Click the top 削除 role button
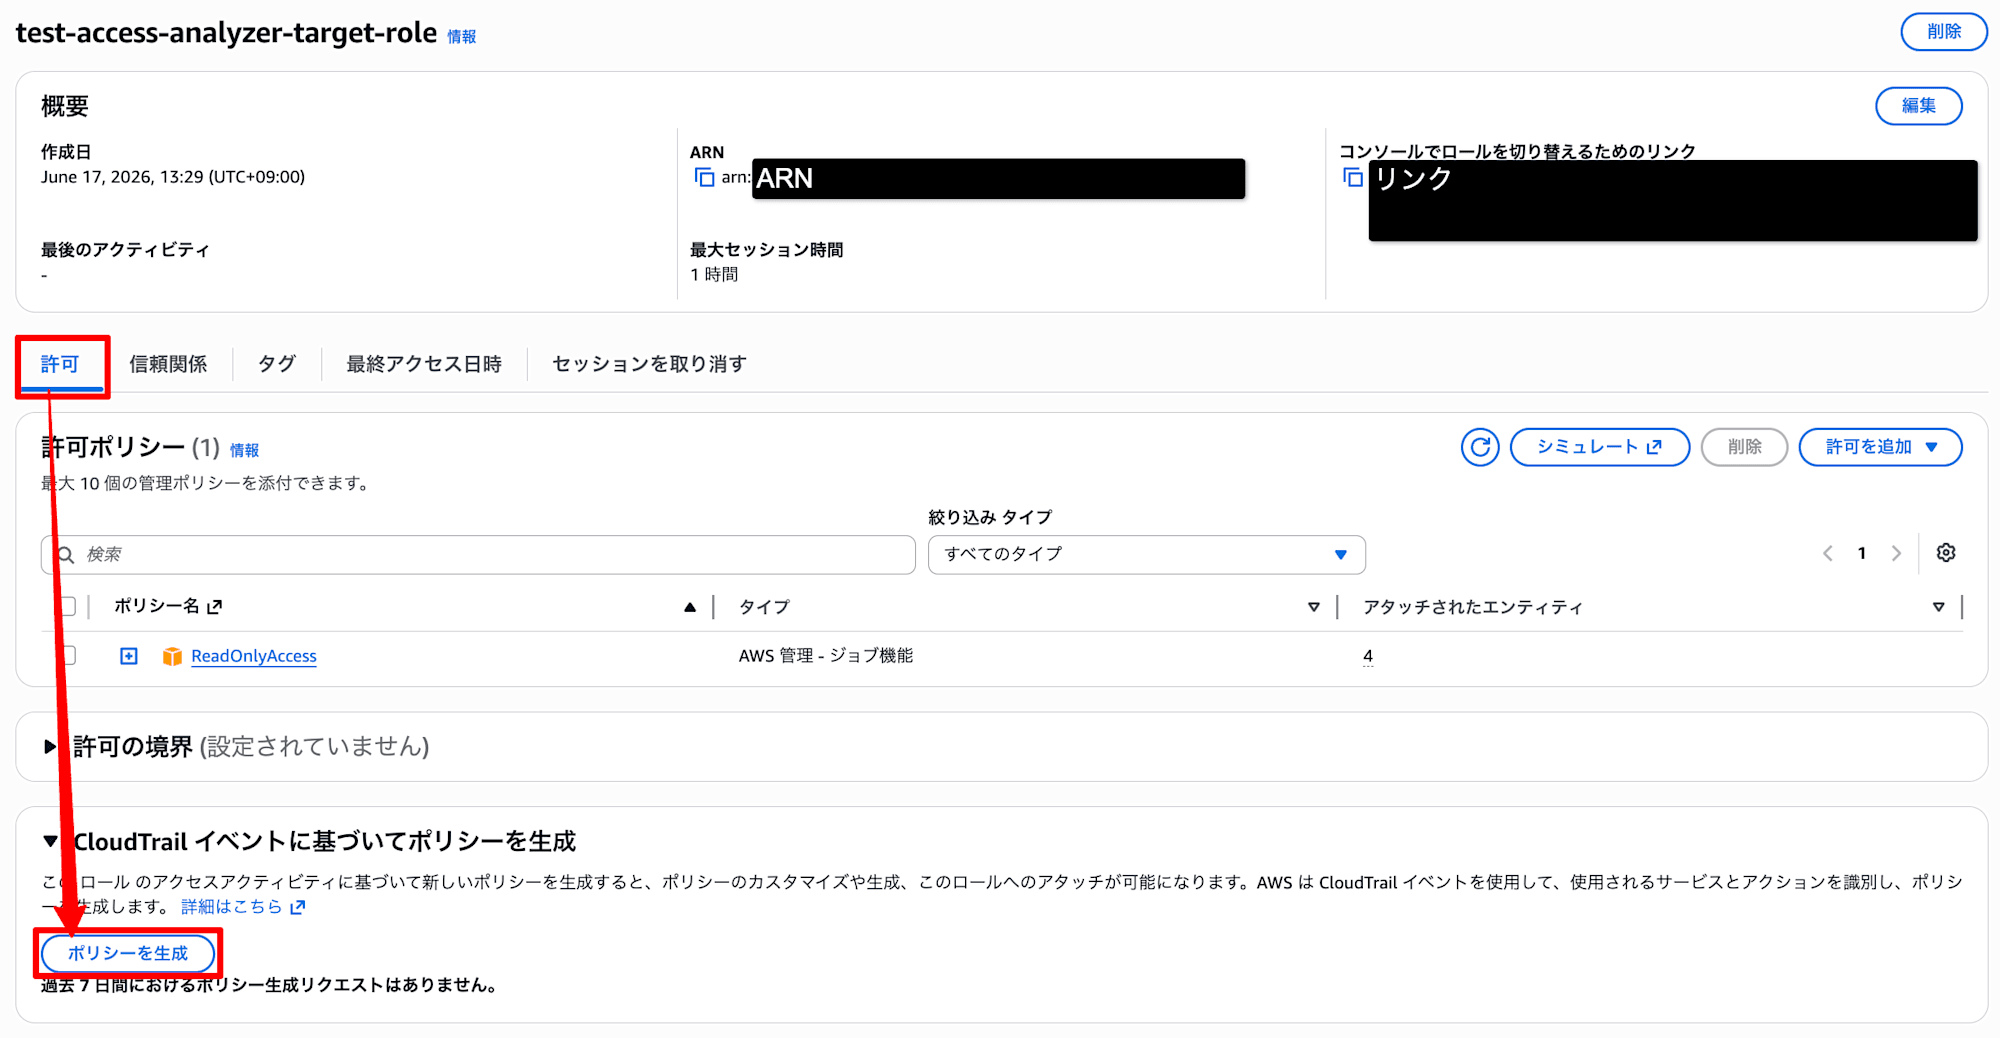Screen dimensions: 2000x1038 coord(1943,32)
